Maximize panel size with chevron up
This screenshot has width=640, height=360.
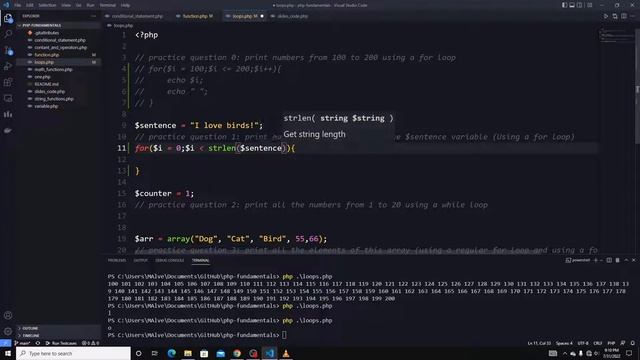[x=626, y=260]
